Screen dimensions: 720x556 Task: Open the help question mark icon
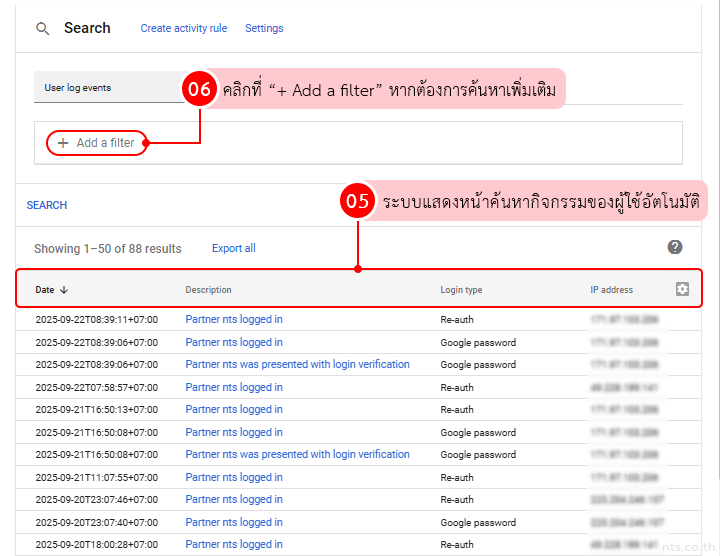(x=675, y=247)
